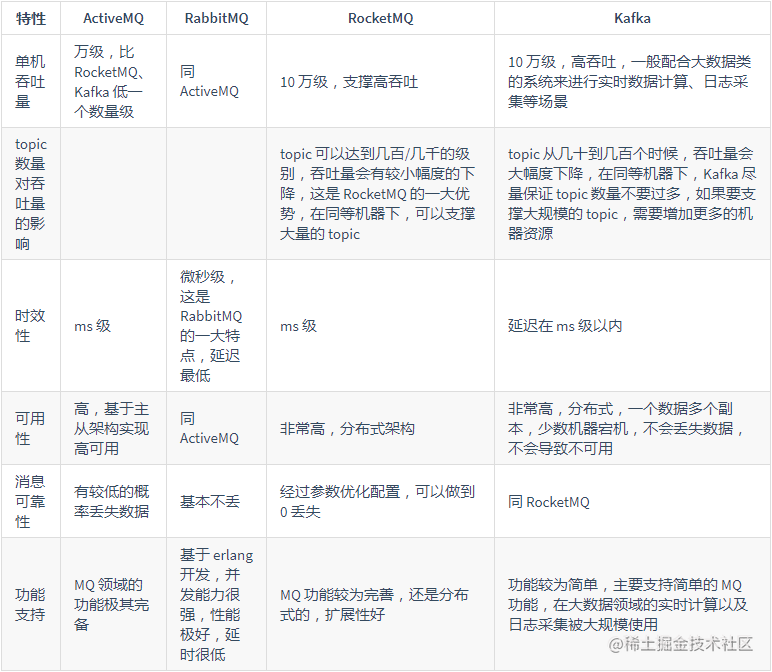
Task: Click the 功能支持 row label
Action: click(31, 604)
